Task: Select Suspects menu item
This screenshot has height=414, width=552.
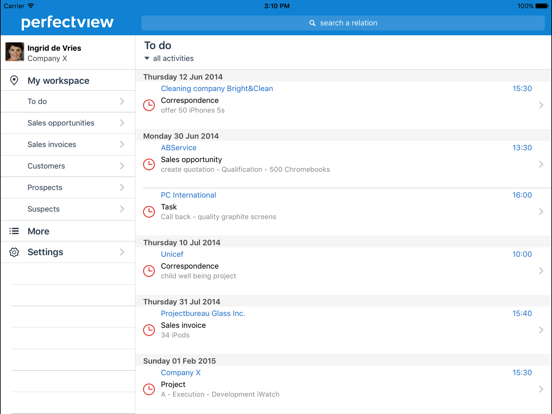Action: 69,209
